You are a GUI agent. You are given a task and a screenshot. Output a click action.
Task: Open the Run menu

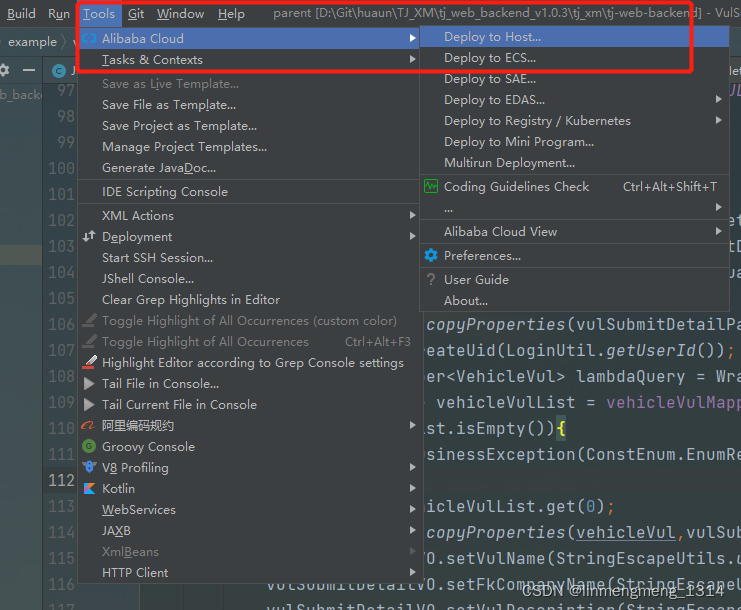point(59,14)
